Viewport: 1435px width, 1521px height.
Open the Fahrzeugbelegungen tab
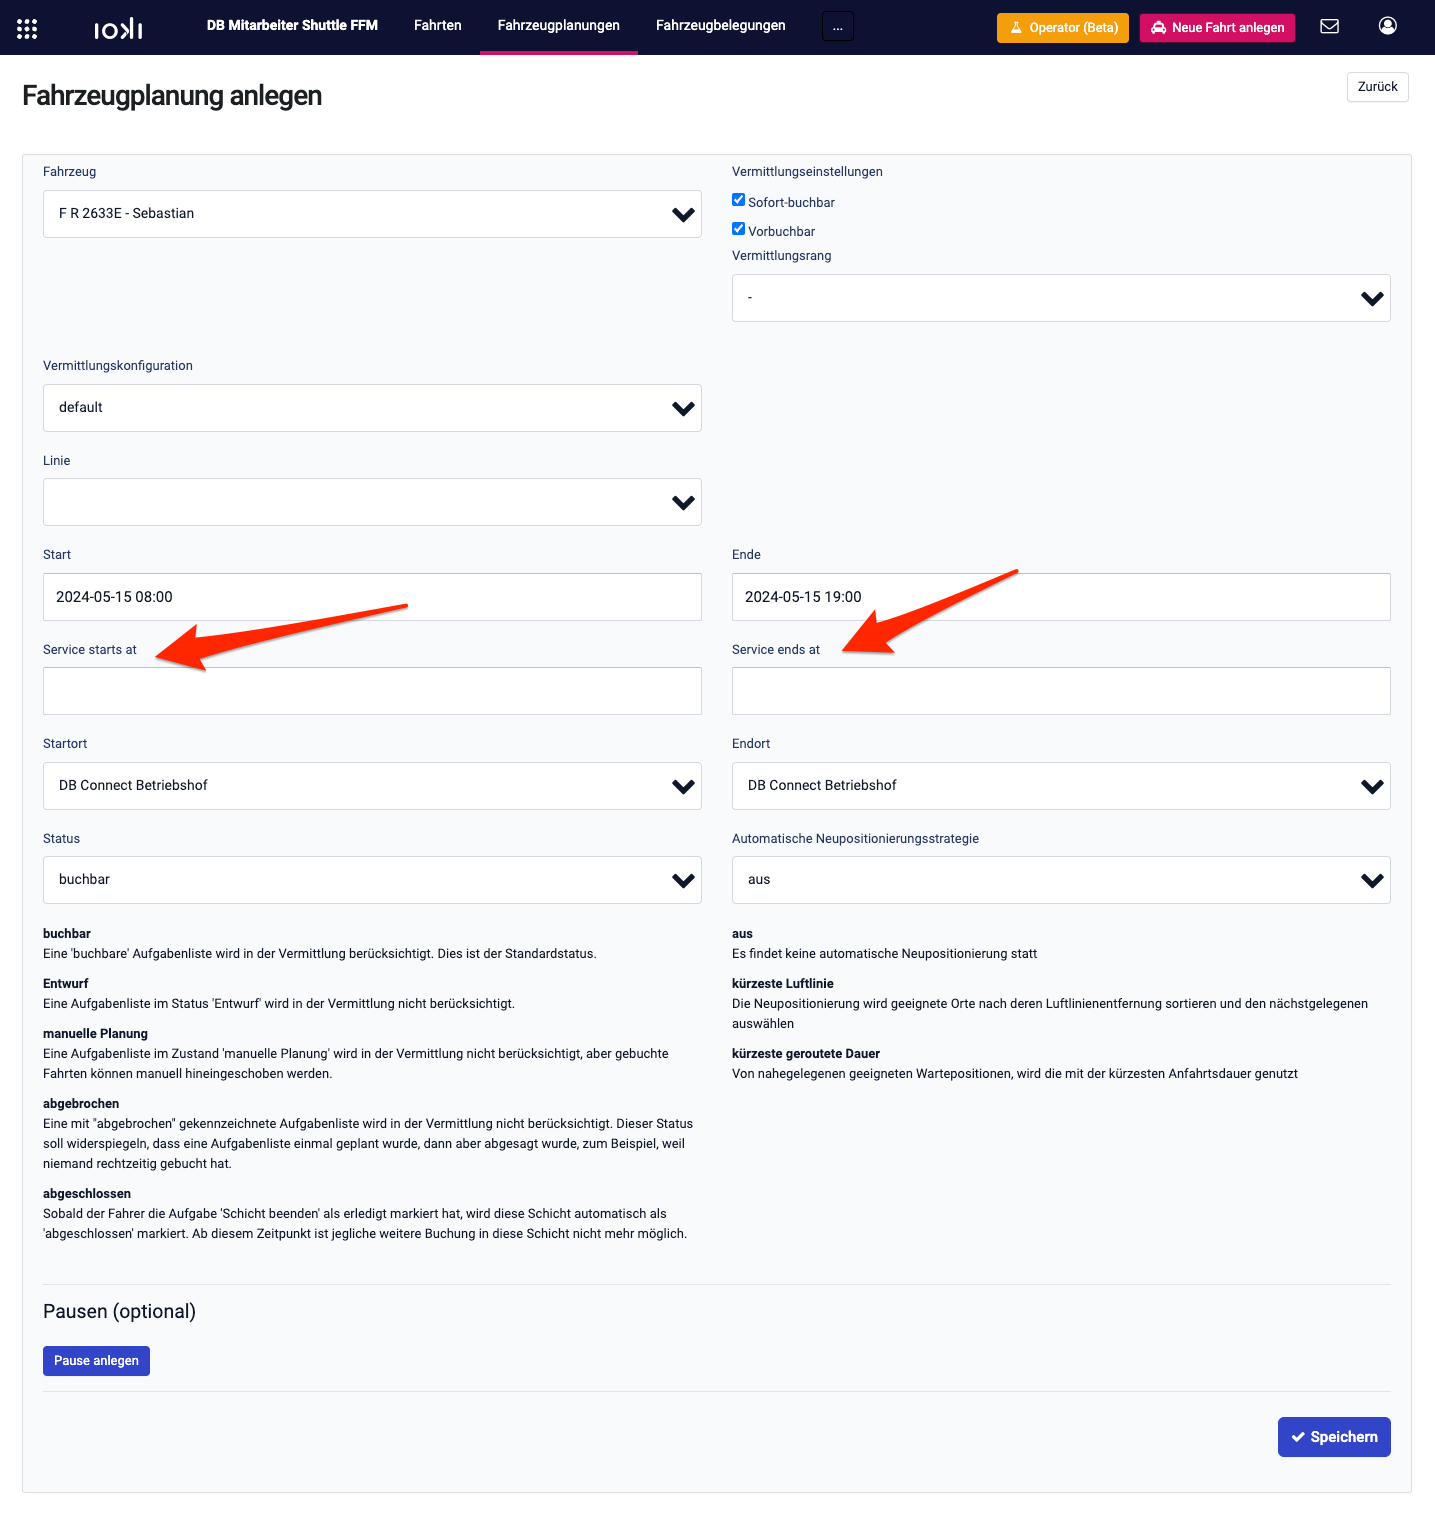tap(721, 26)
